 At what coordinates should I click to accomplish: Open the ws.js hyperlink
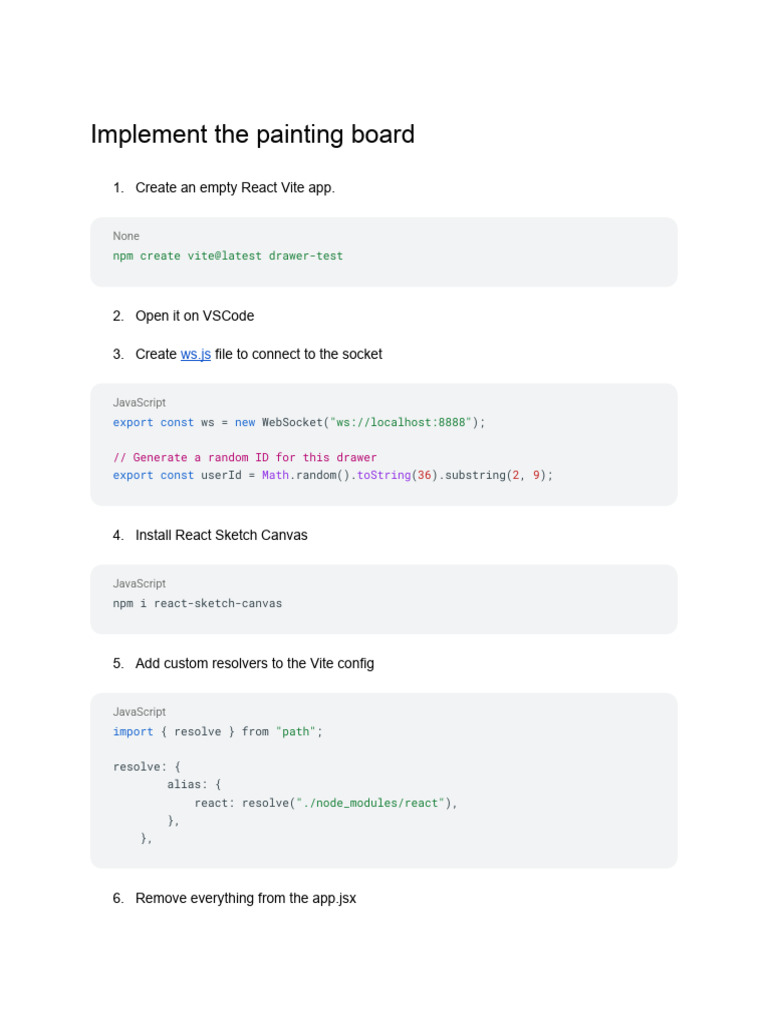tap(195, 354)
